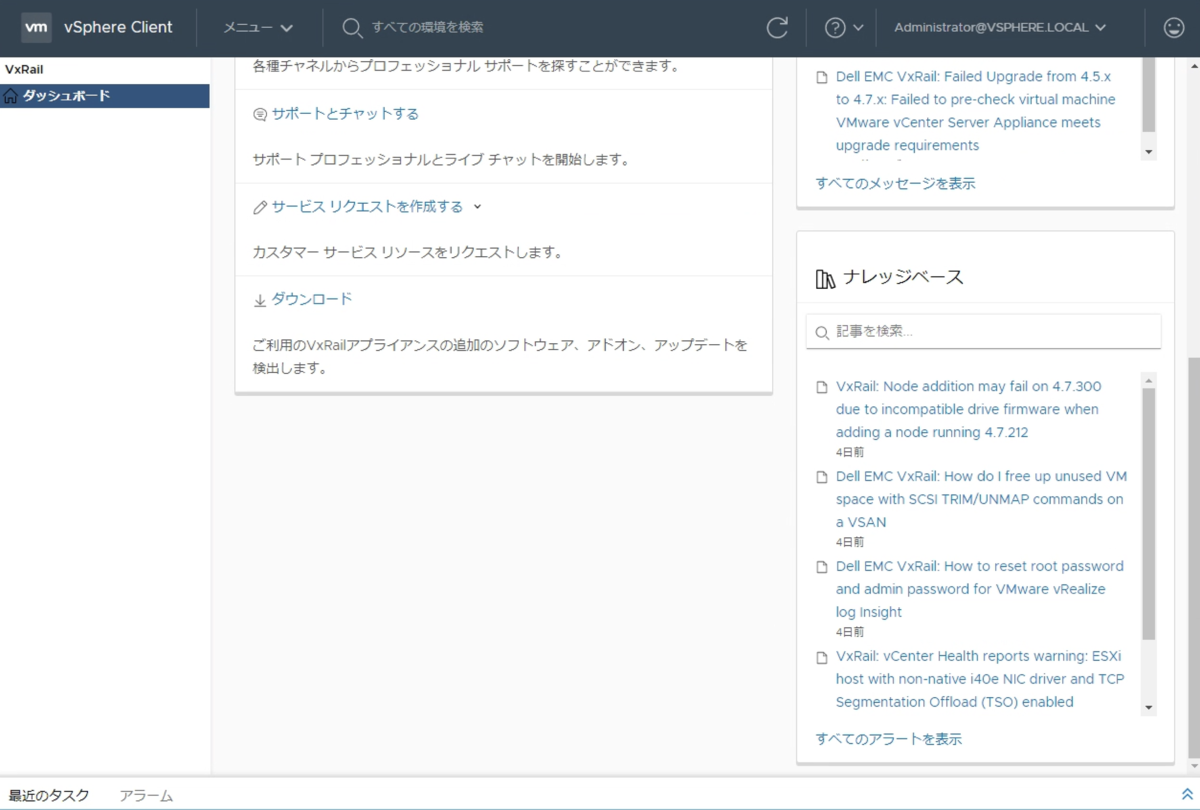Viewport: 1200px width, 810px height.
Task: Click the home icon beside ダッシュボード
Action: point(11,96)
